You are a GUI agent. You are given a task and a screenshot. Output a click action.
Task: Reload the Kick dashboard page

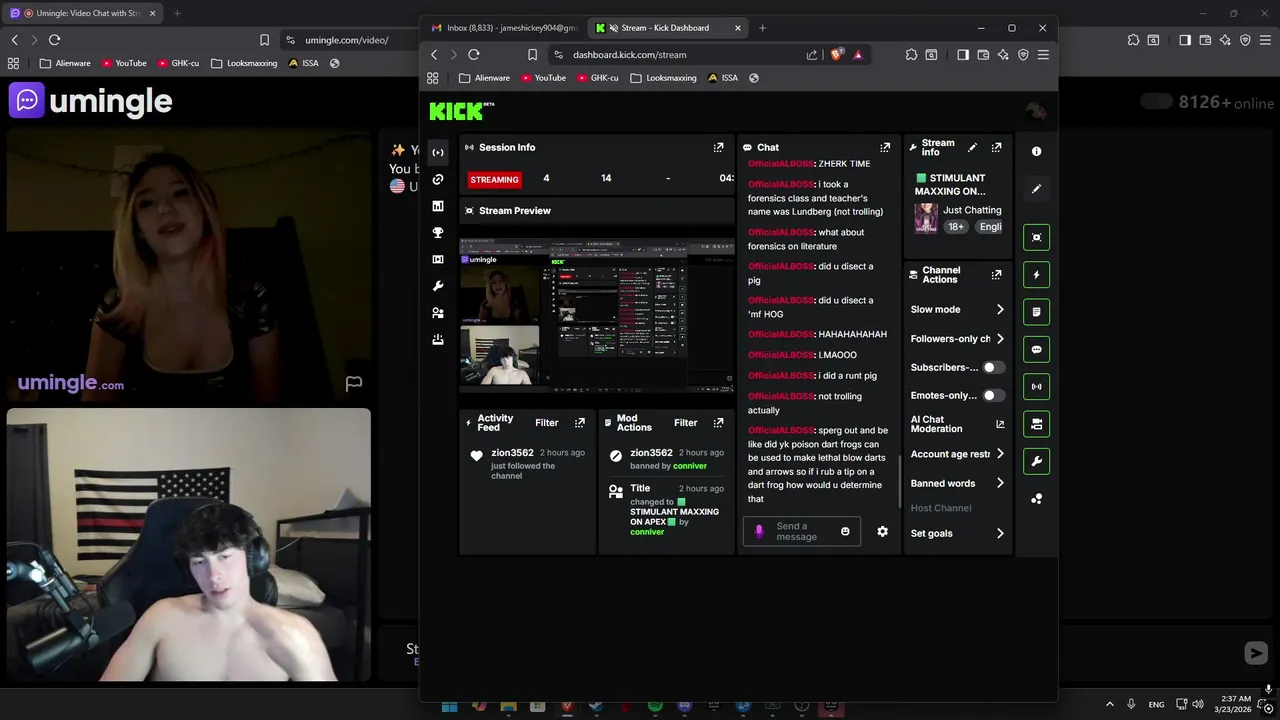click(x=474, y=55)
